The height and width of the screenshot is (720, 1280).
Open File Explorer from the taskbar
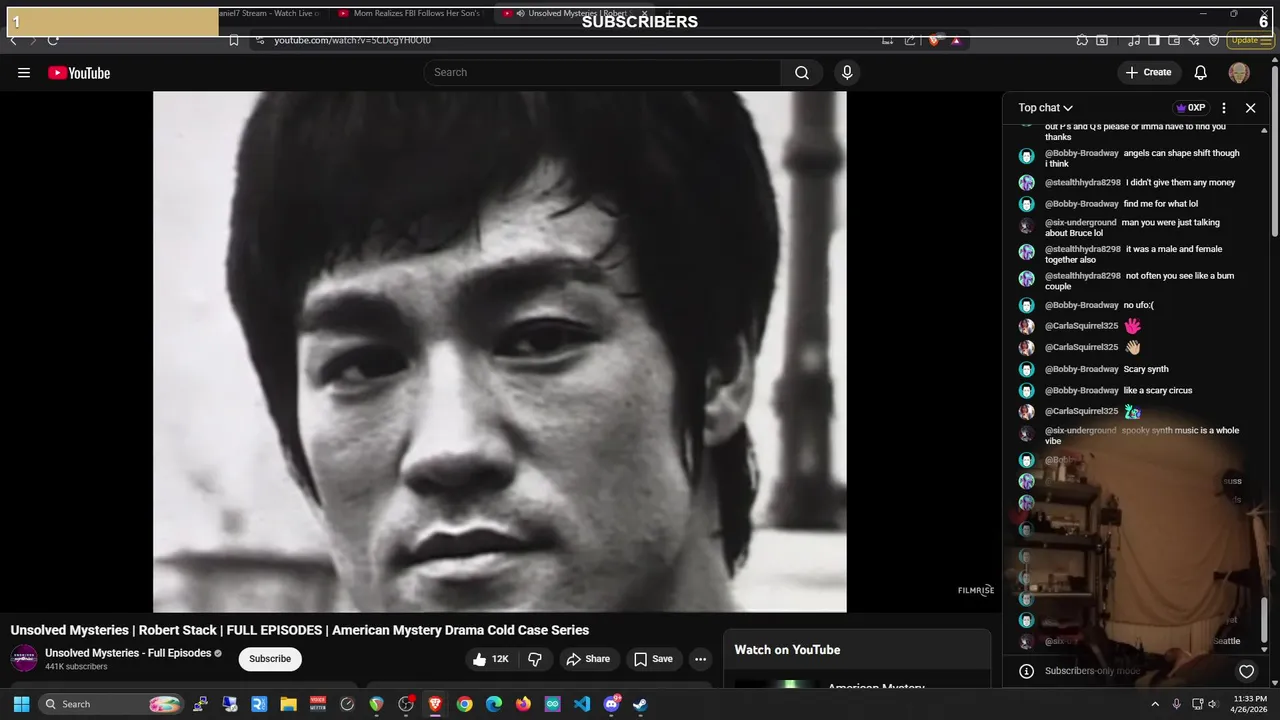tap(288, 704)
